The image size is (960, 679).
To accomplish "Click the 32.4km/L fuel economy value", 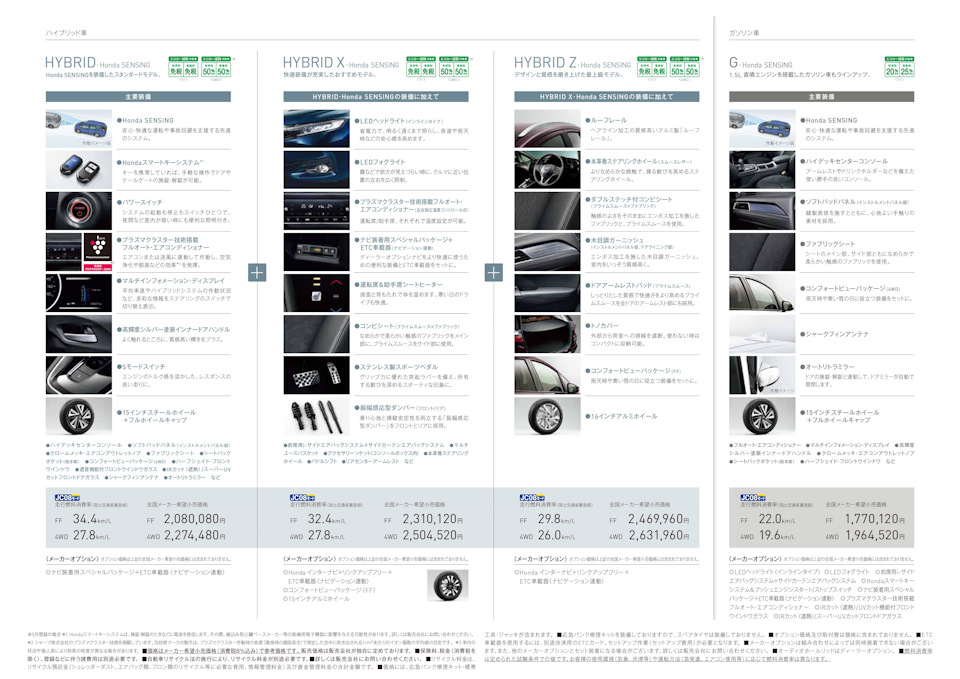I will (327, 519).
